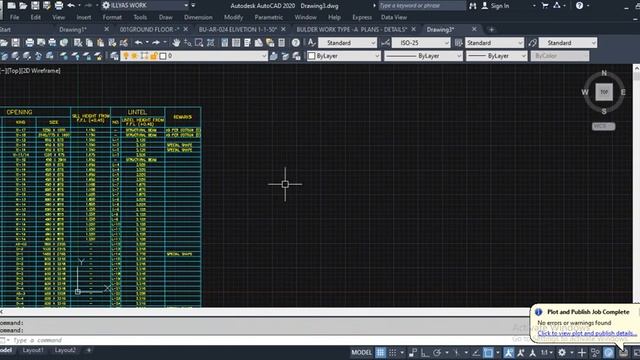The width and height of the screenshot is (640, 360).
Task: Open the ByLayer linetype dropdown
Action: point(424,56)
